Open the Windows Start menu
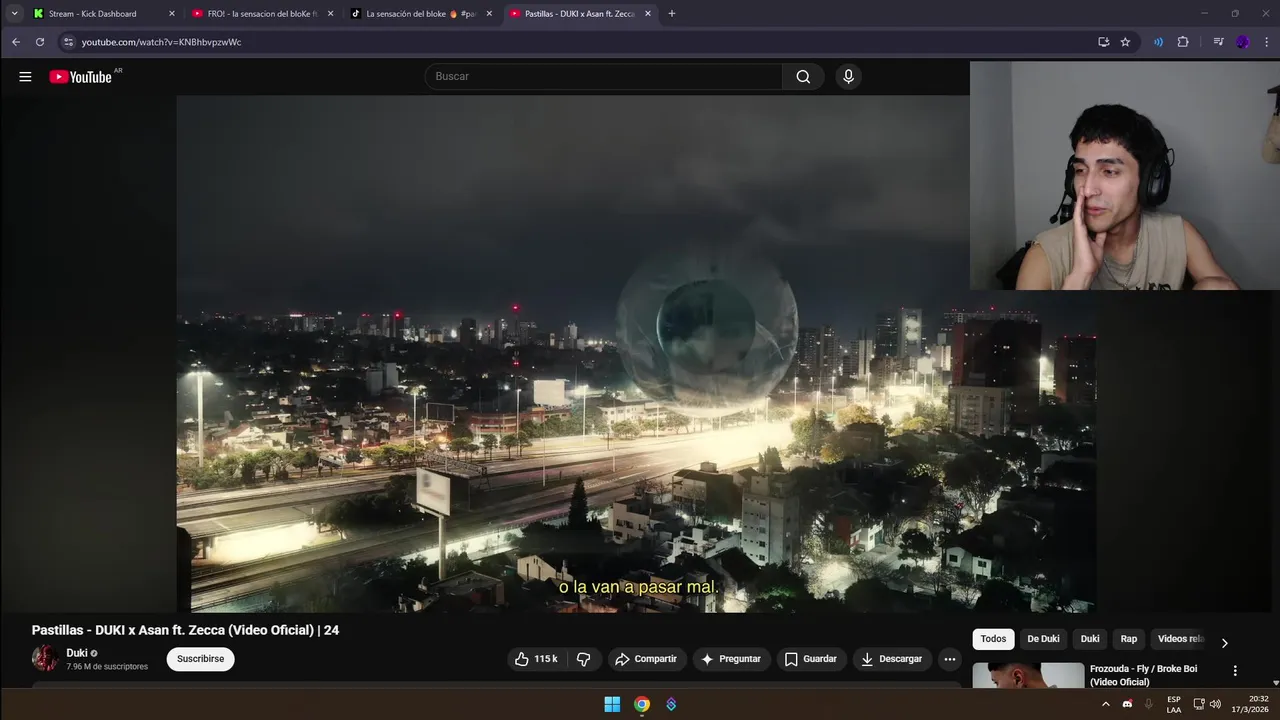 tap(612, 704)
